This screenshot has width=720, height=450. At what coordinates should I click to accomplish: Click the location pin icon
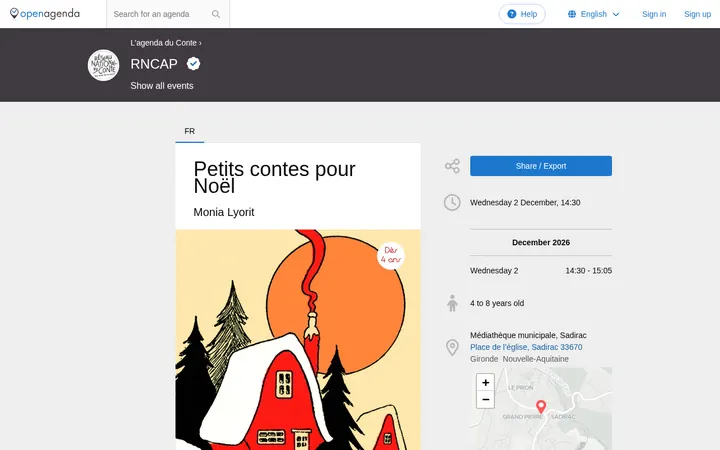452,347
